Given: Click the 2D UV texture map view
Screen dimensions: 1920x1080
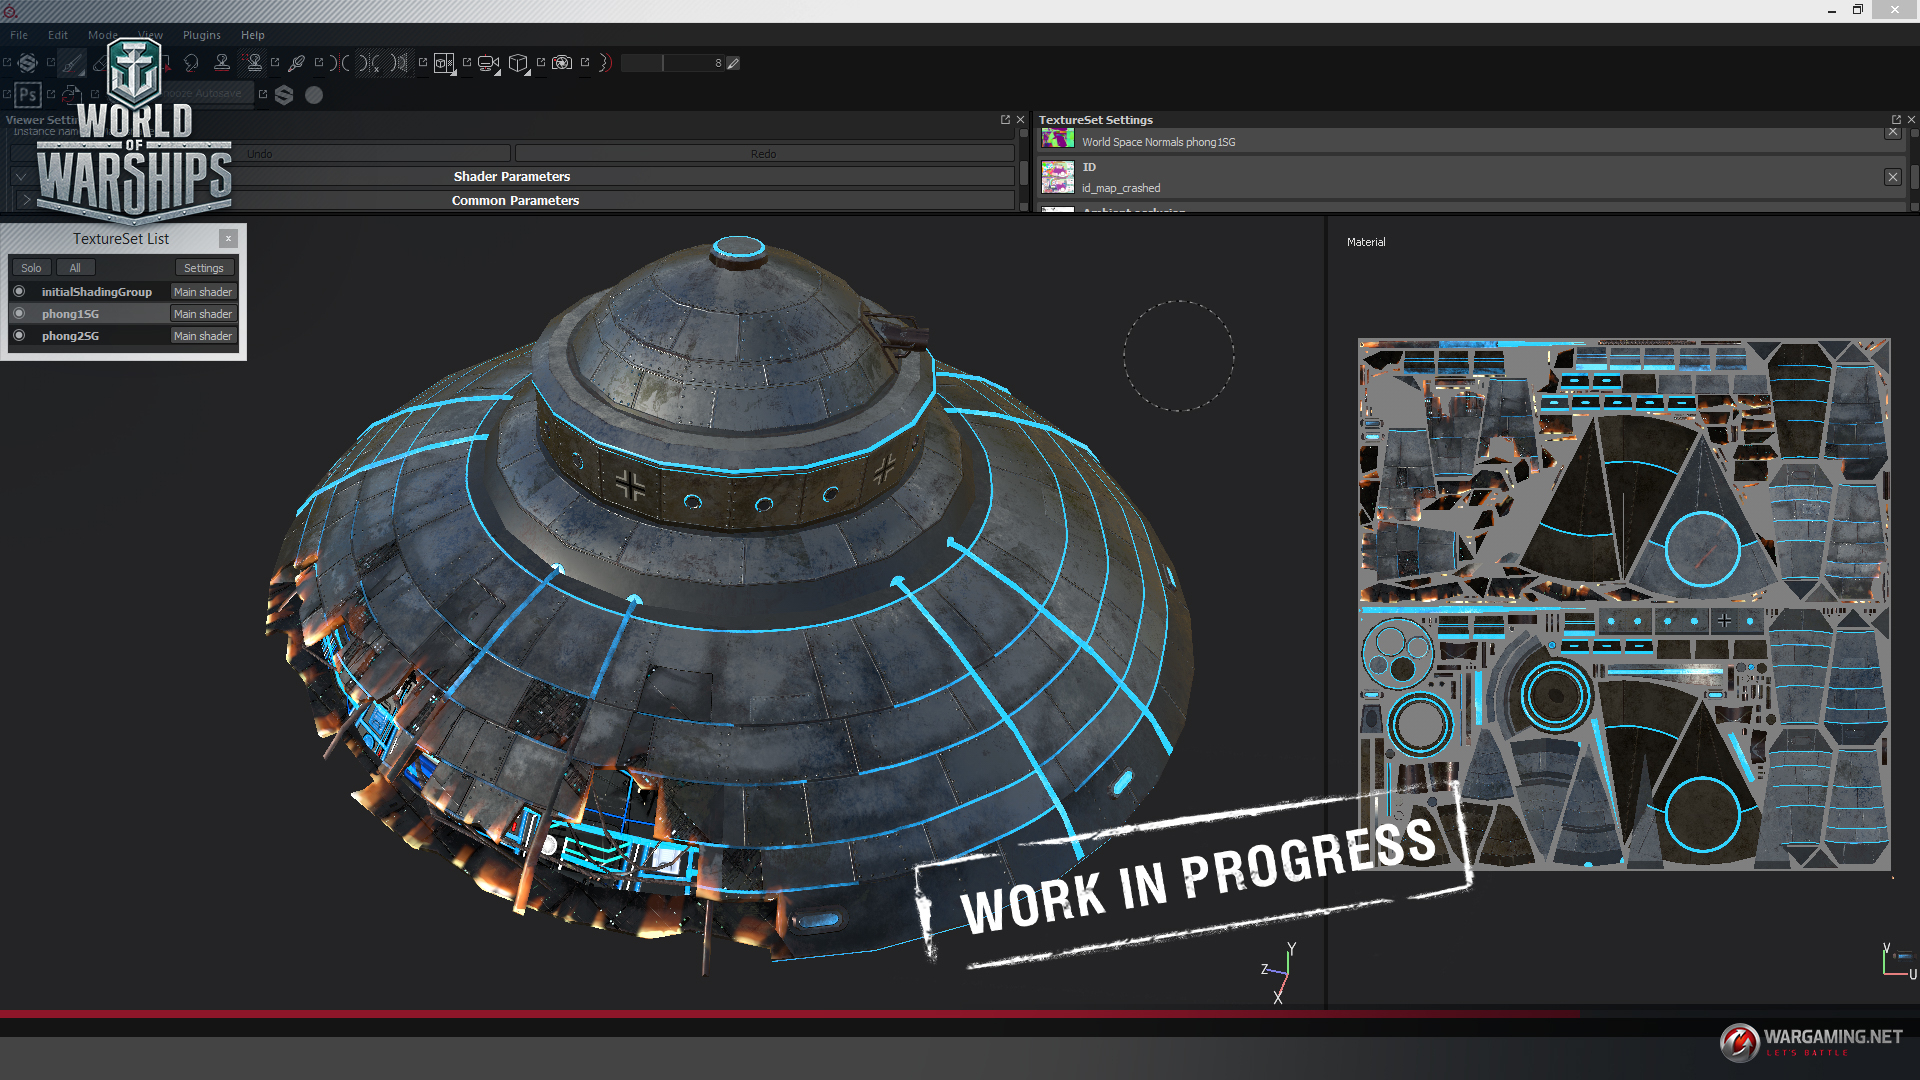Looking at the screenshot, I should point(1624,604).
